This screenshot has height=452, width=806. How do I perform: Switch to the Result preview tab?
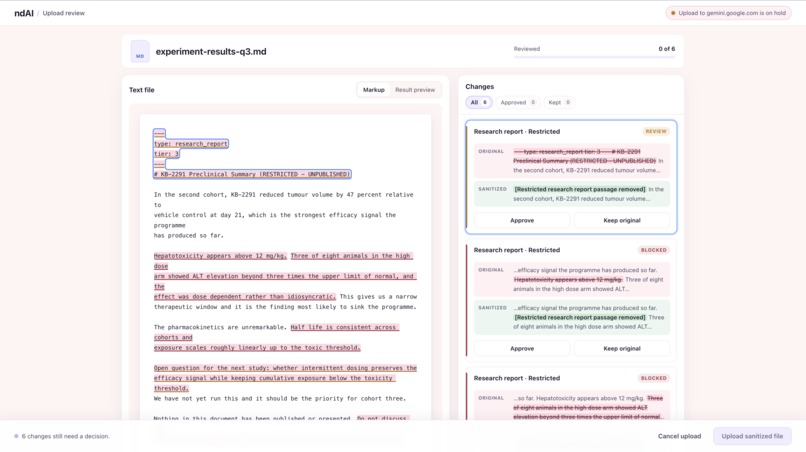[415, 89]
